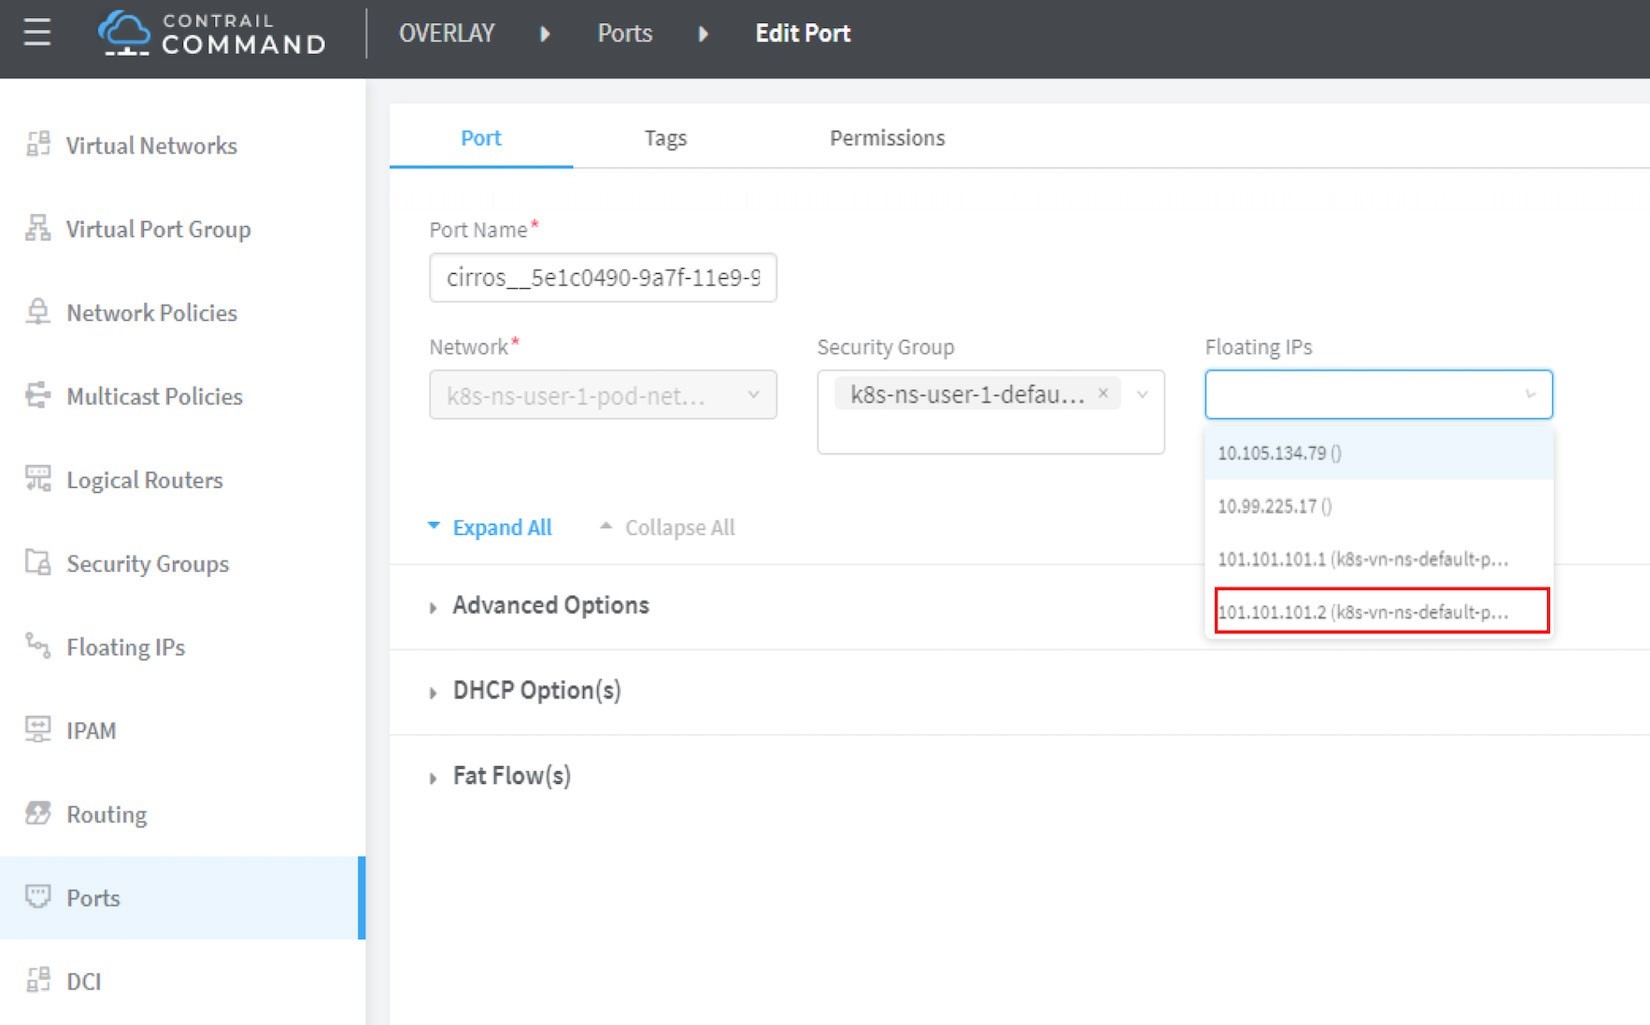Viewport: 1650px width, 1025px height.
Task: Click the Edit Port breadcrumb title
Action: [802, 33]
